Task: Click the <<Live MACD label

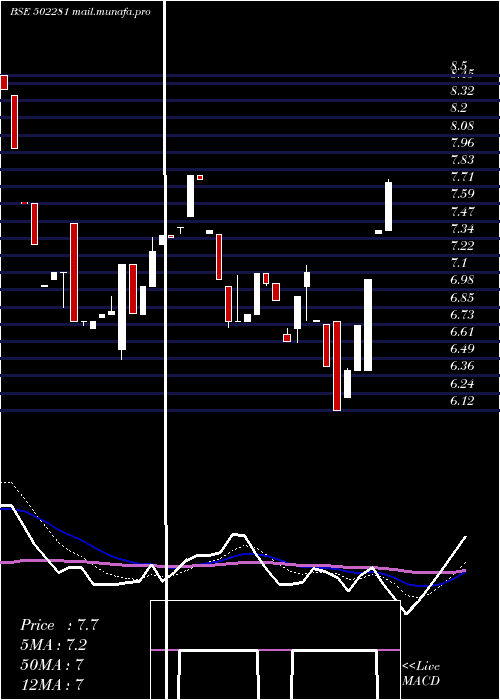Action: point(421,673)
